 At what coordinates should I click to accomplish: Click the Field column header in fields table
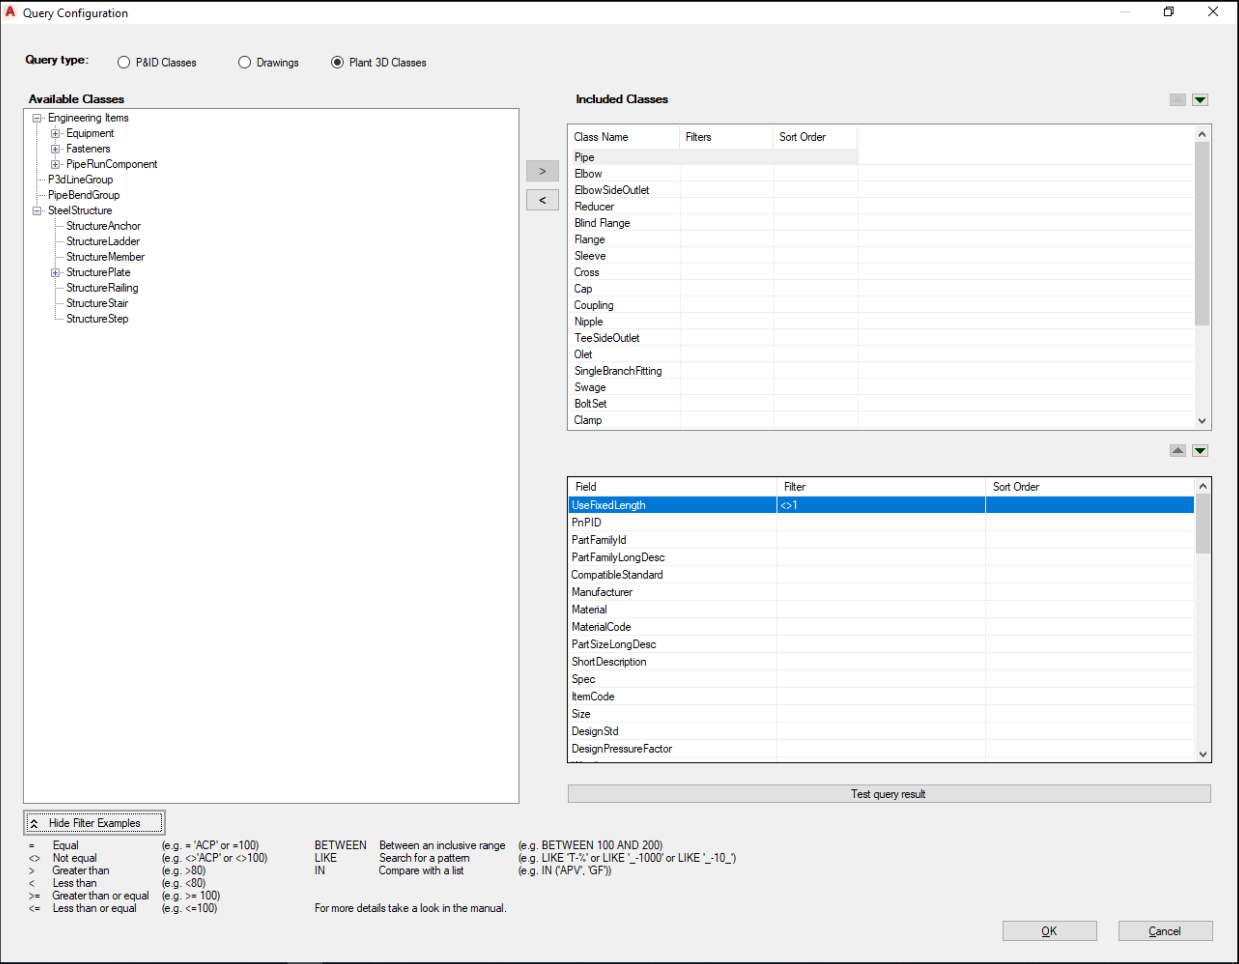[672, 487]
